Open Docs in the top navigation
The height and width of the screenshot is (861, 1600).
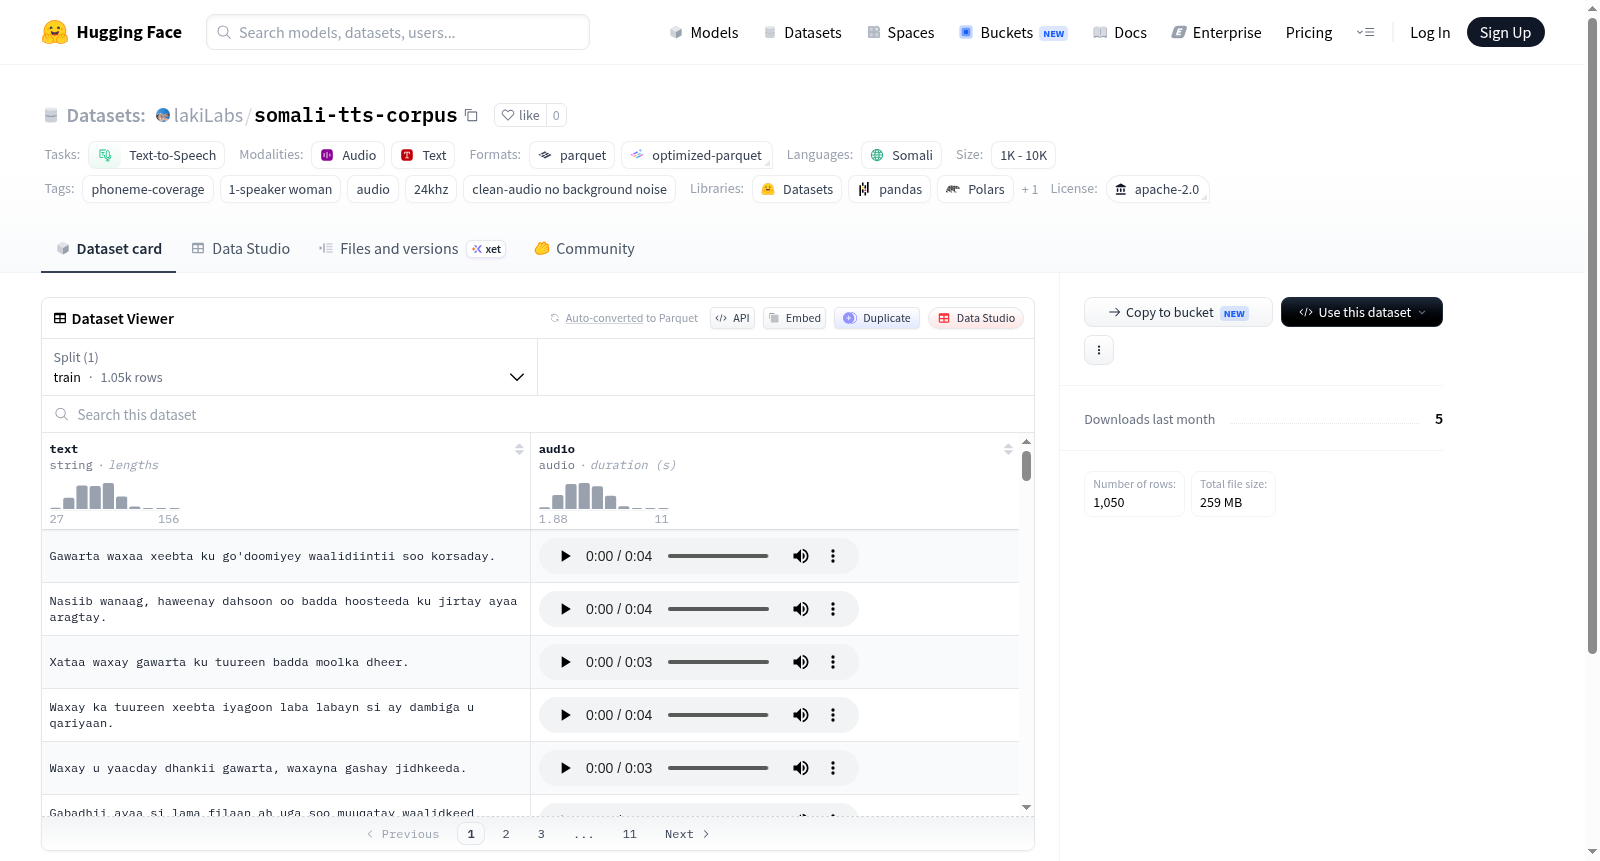coord(1120,32)
